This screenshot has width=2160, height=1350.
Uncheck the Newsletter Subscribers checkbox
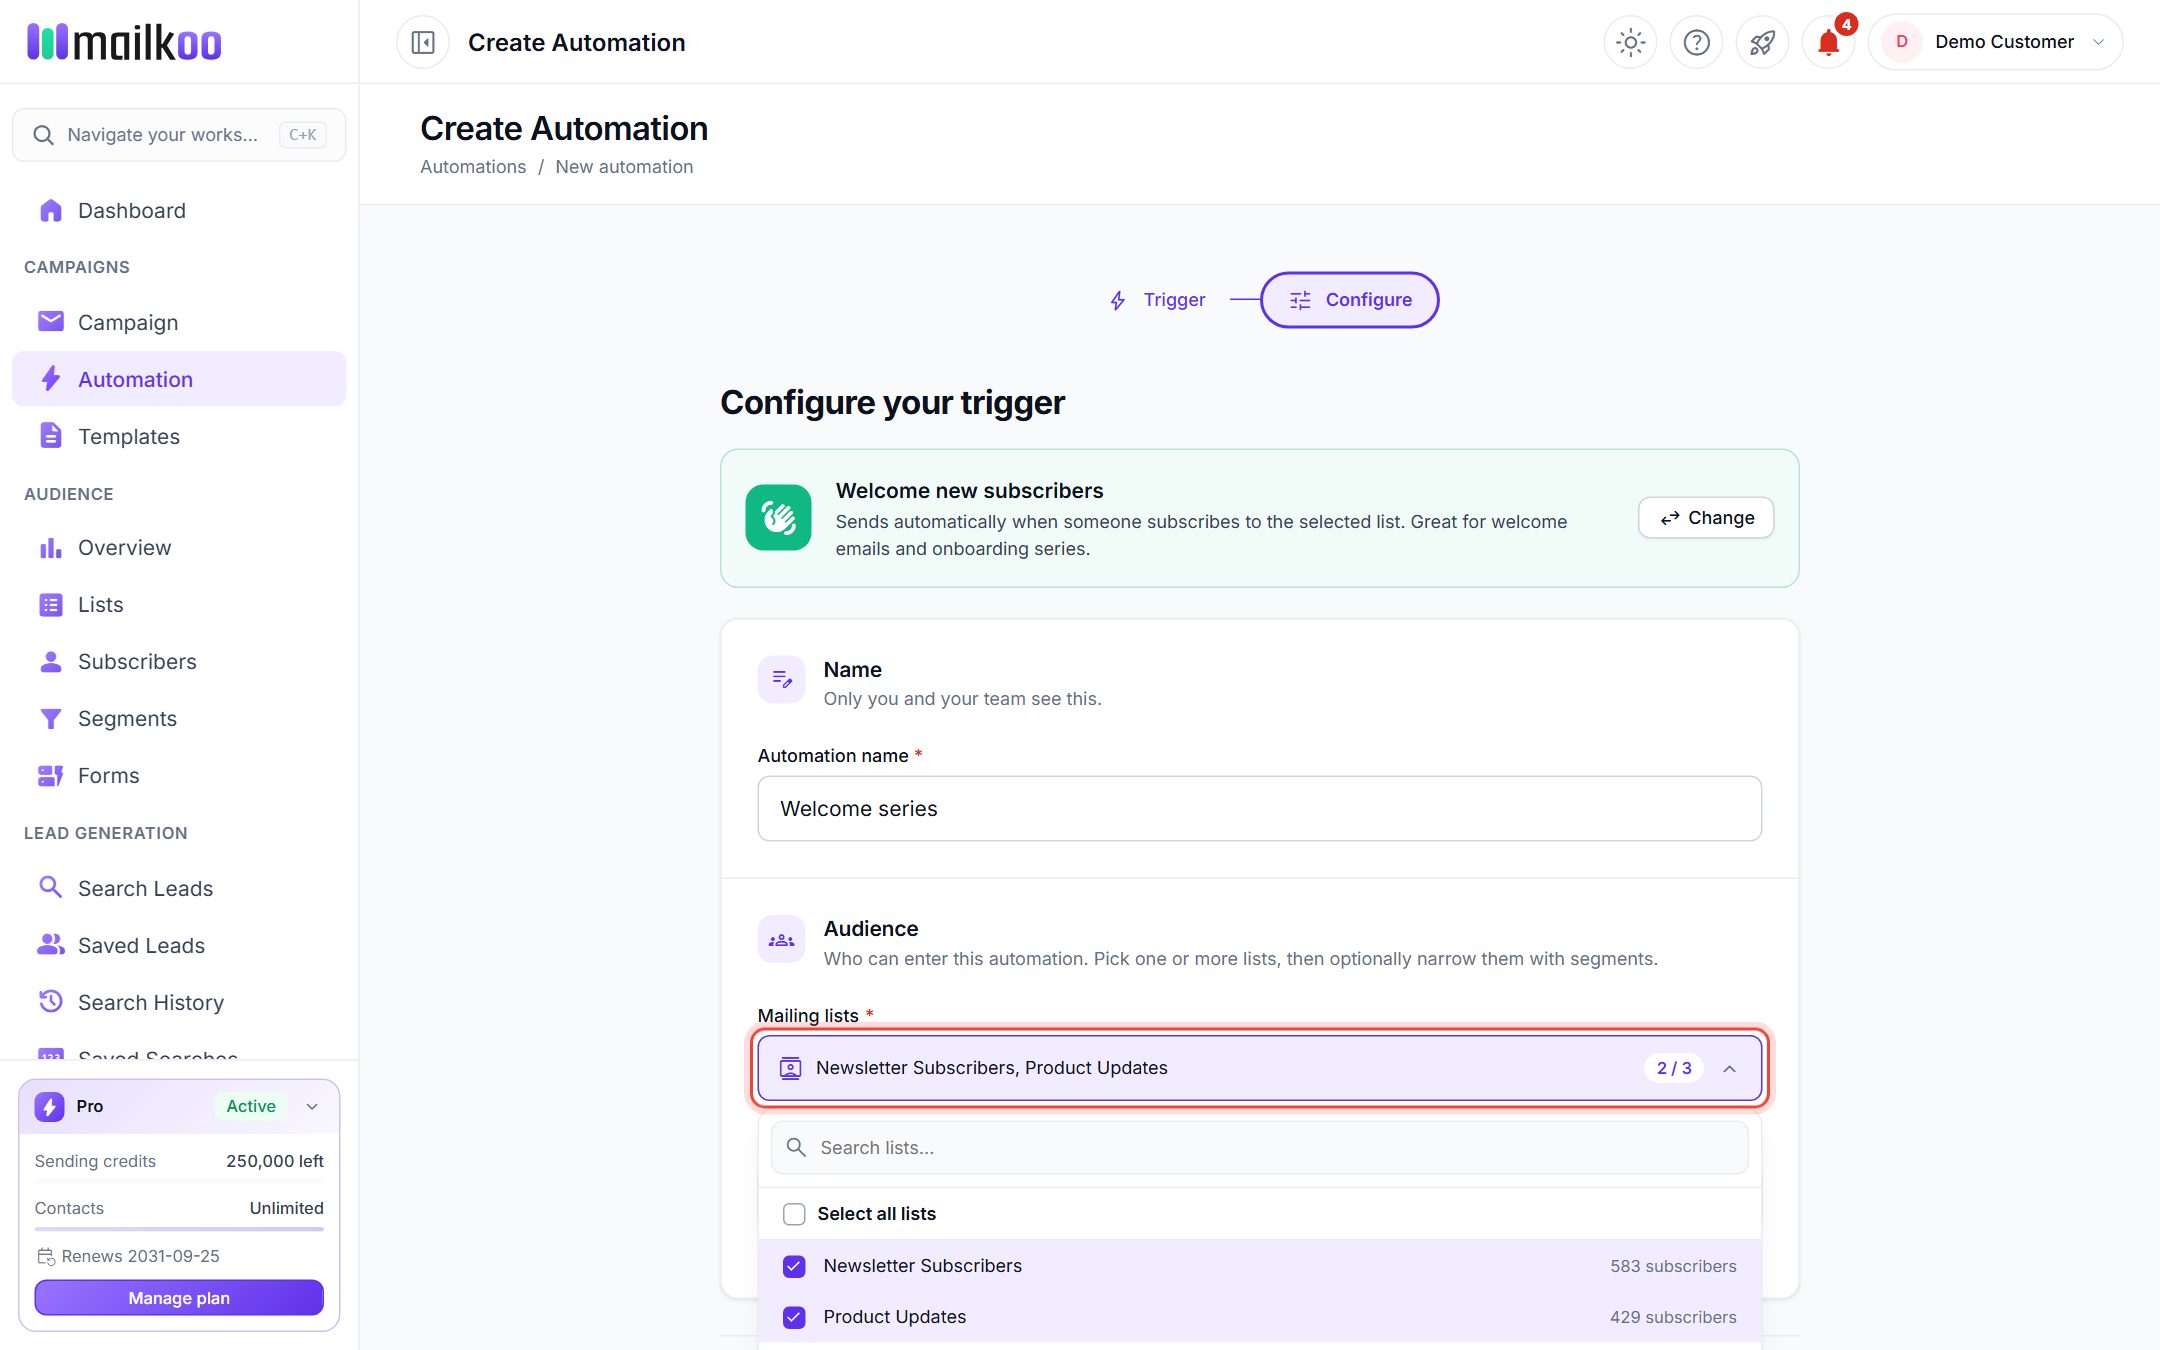pyautogui.click(x=794, y=1266)
